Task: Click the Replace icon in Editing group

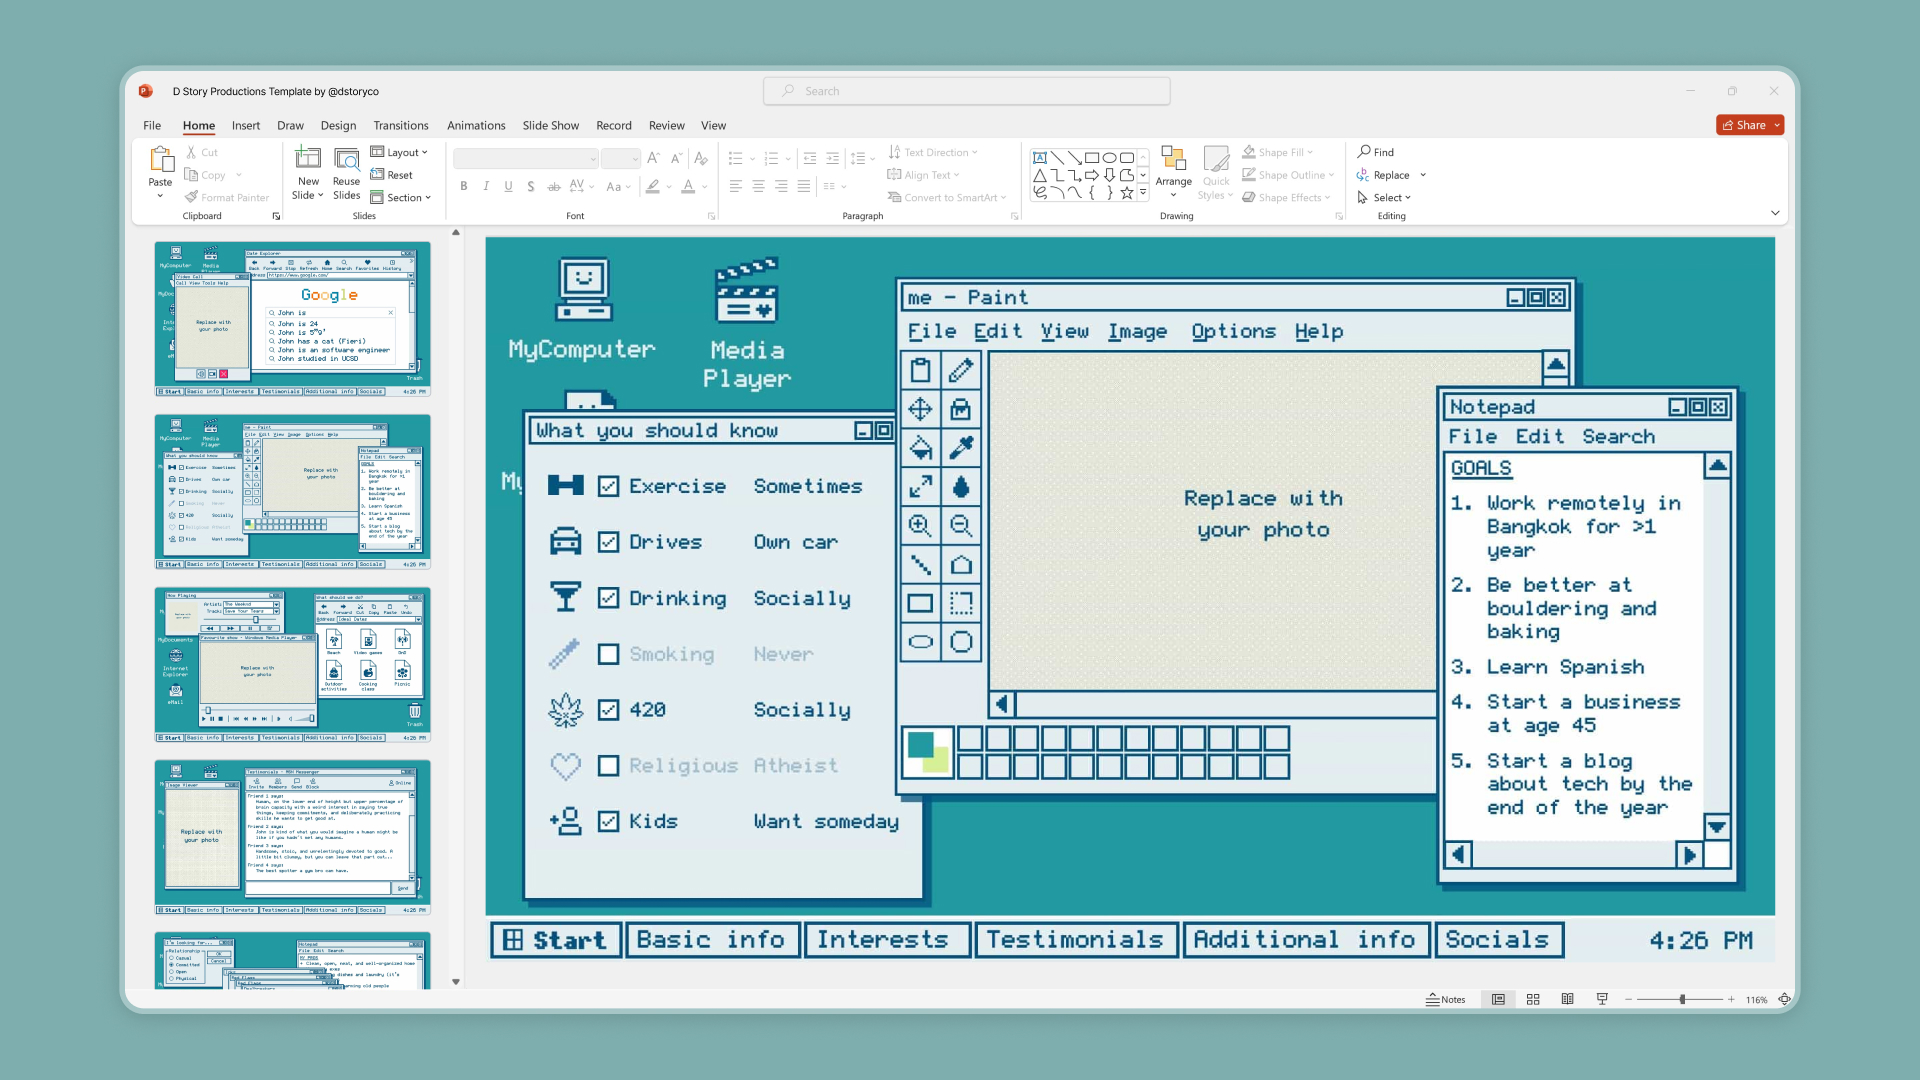Action: (x=1364, y=174)
